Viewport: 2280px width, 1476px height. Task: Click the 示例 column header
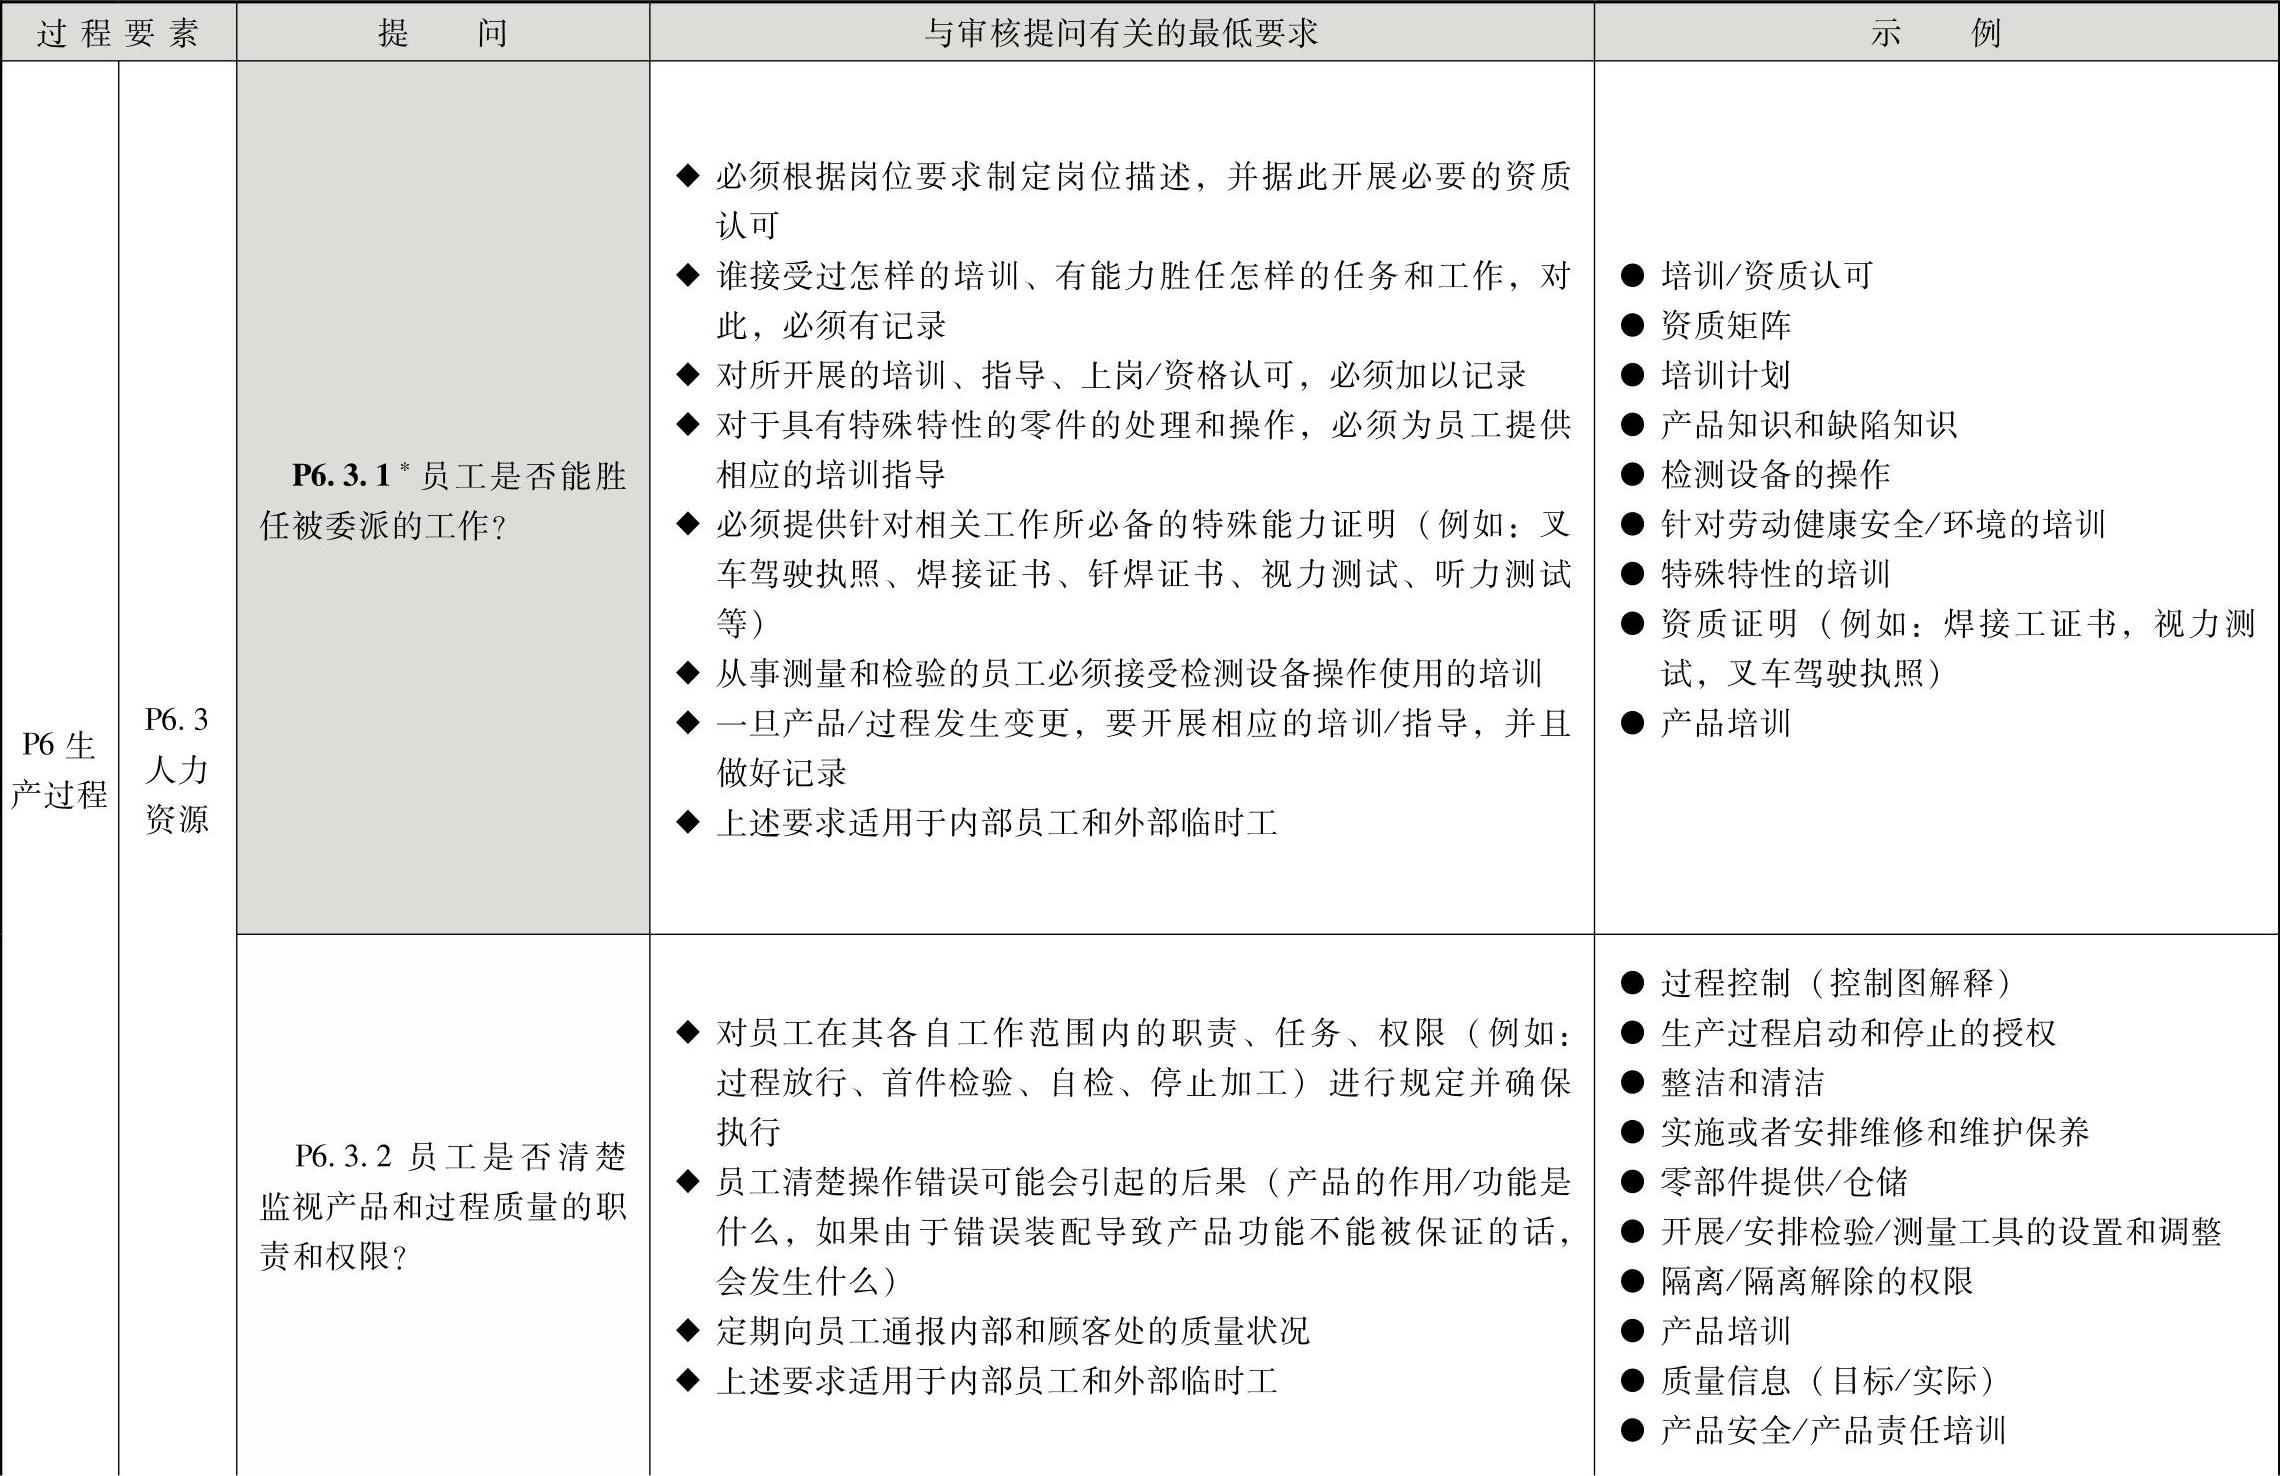[1936, 33]
